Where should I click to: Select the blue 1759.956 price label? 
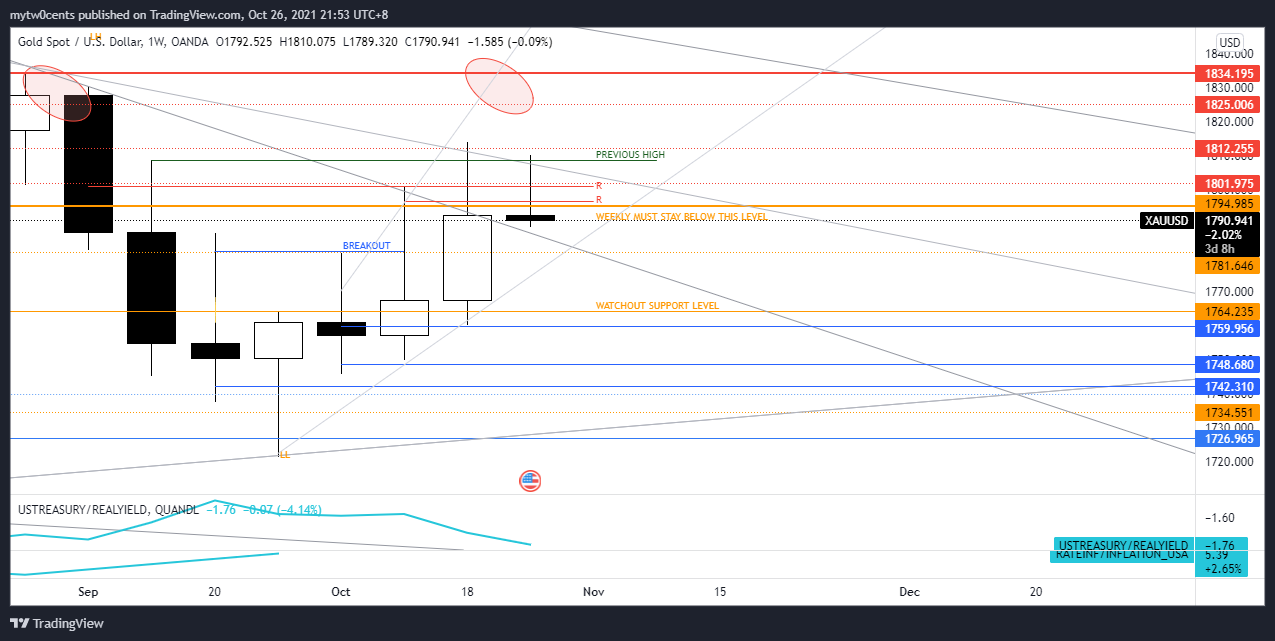pos(1229,328)
